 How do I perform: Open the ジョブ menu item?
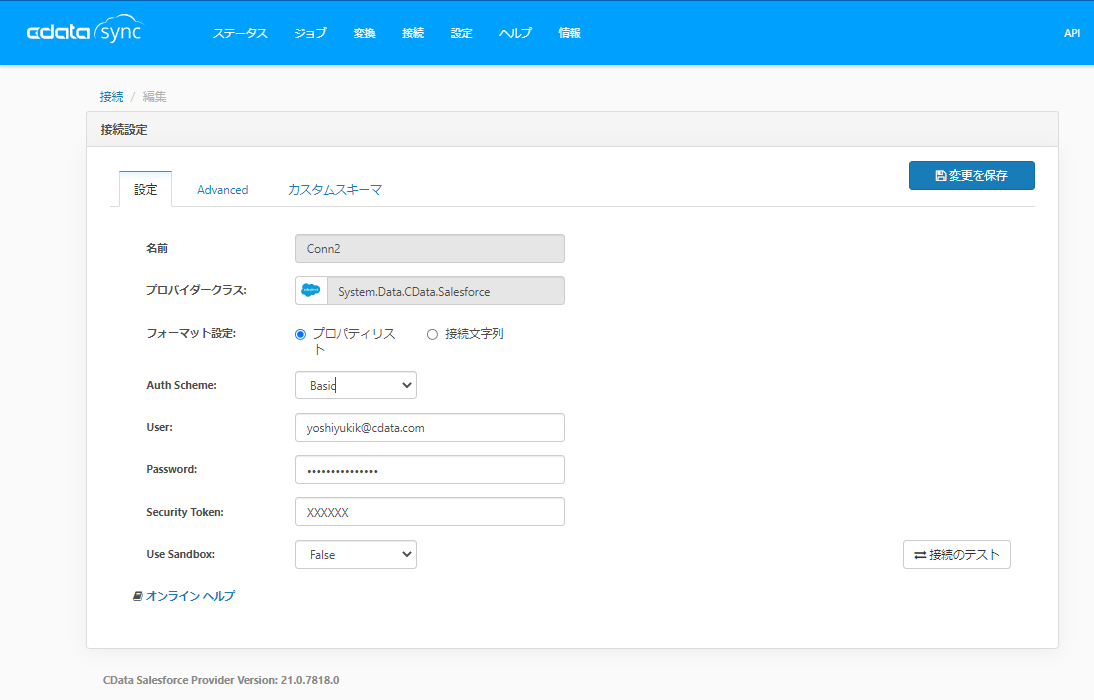coord(310,33)
